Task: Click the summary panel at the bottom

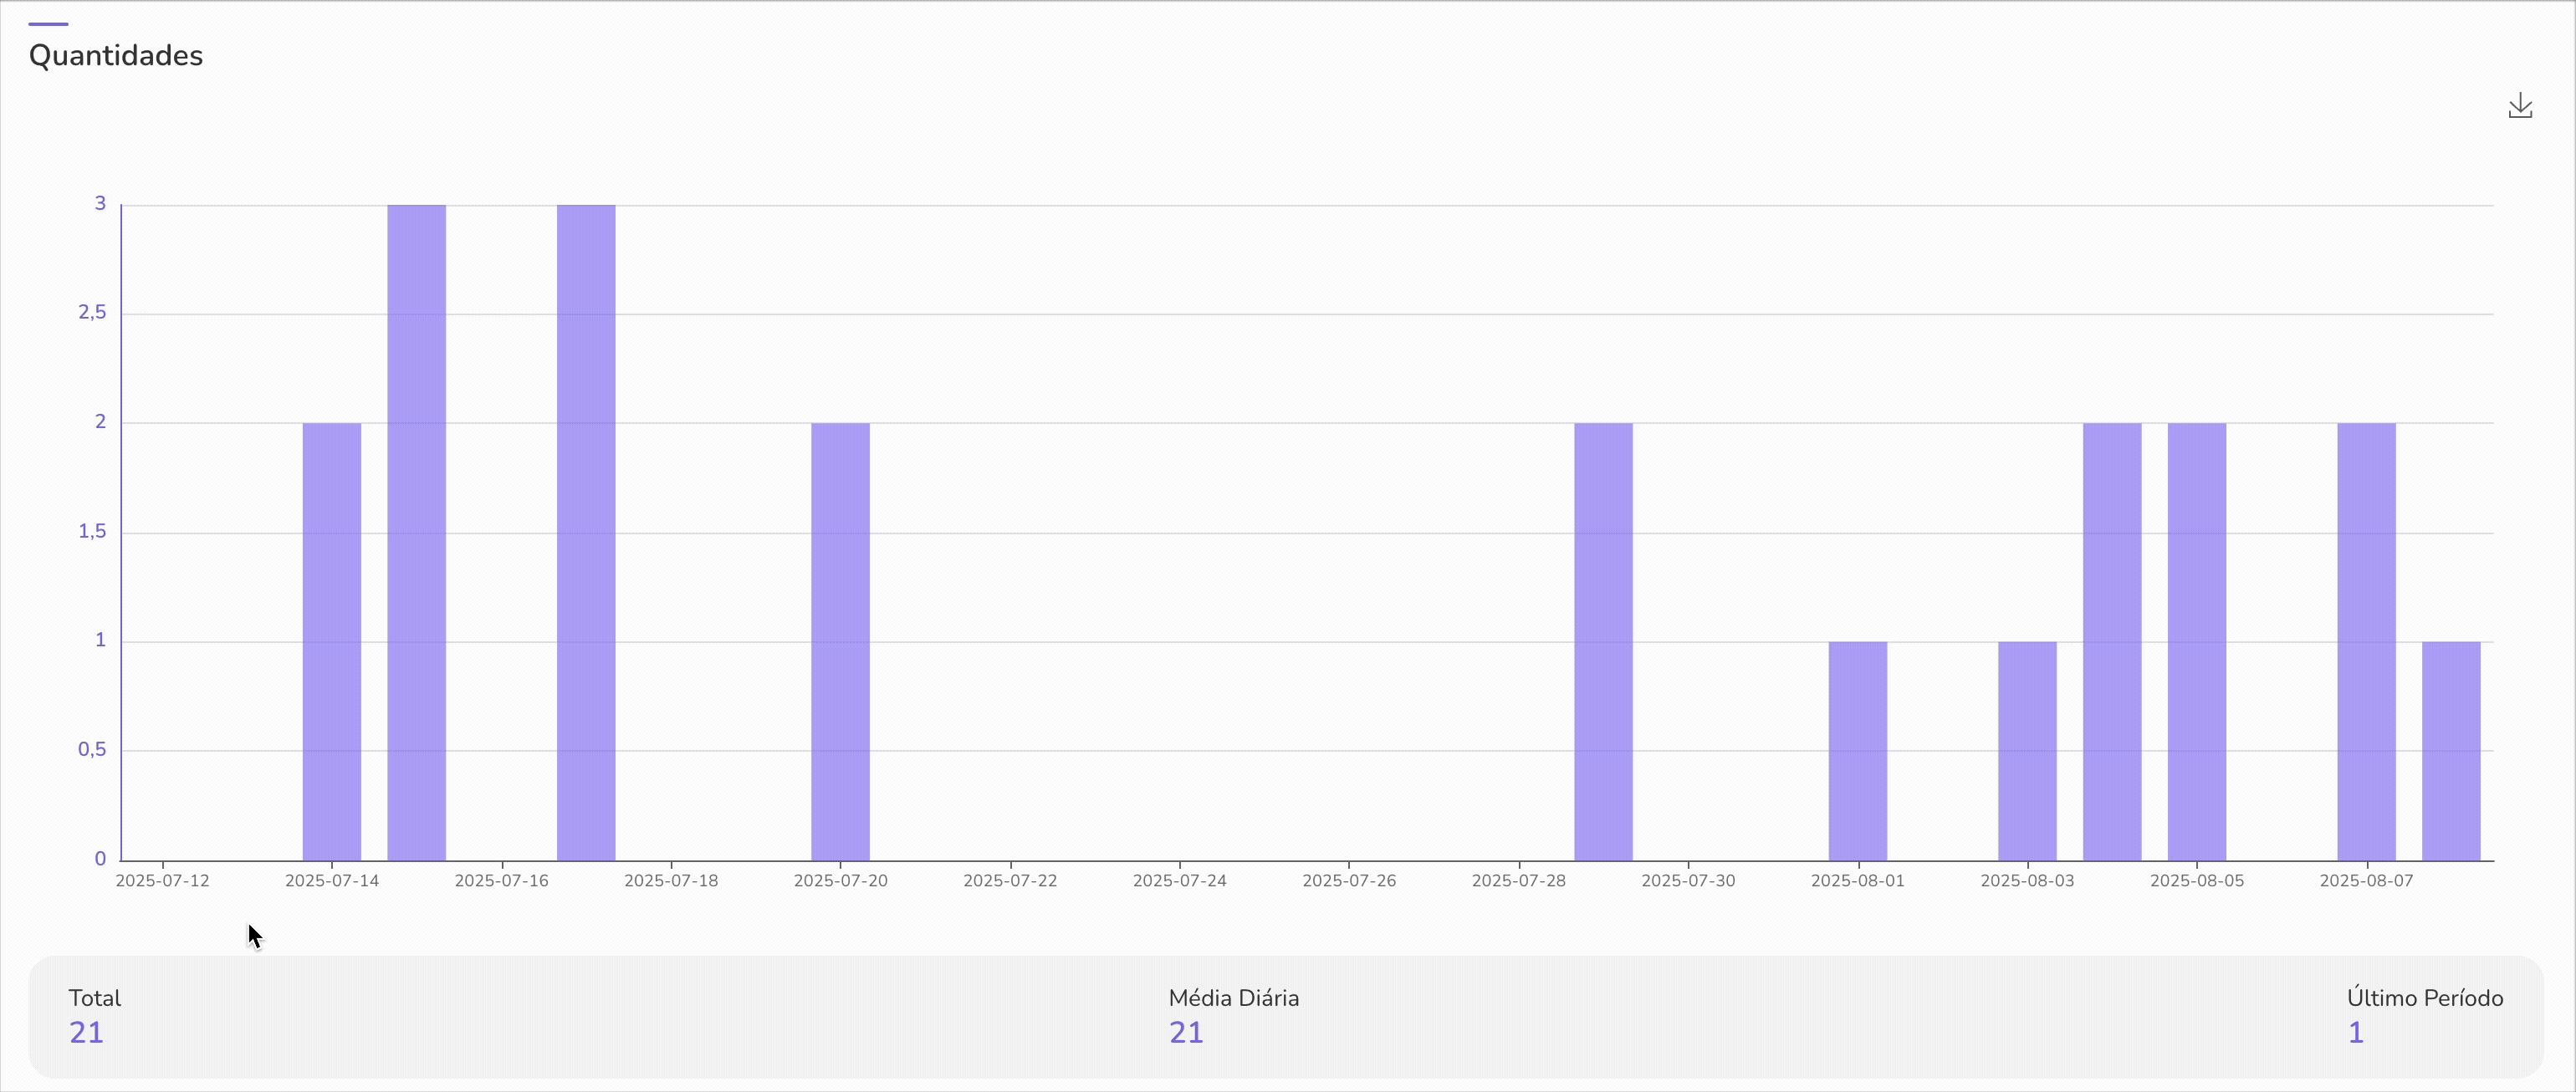Action: coord(1288,1016)
